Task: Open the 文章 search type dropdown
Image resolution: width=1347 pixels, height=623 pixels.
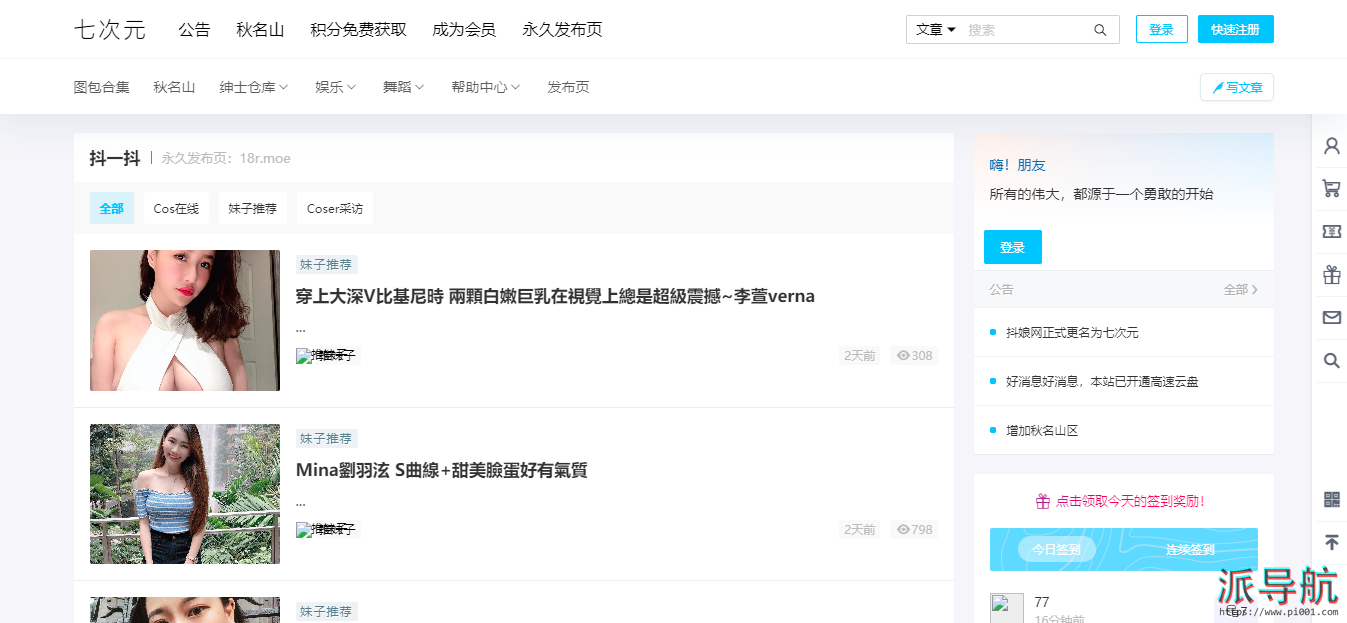Action: (936, 30)
